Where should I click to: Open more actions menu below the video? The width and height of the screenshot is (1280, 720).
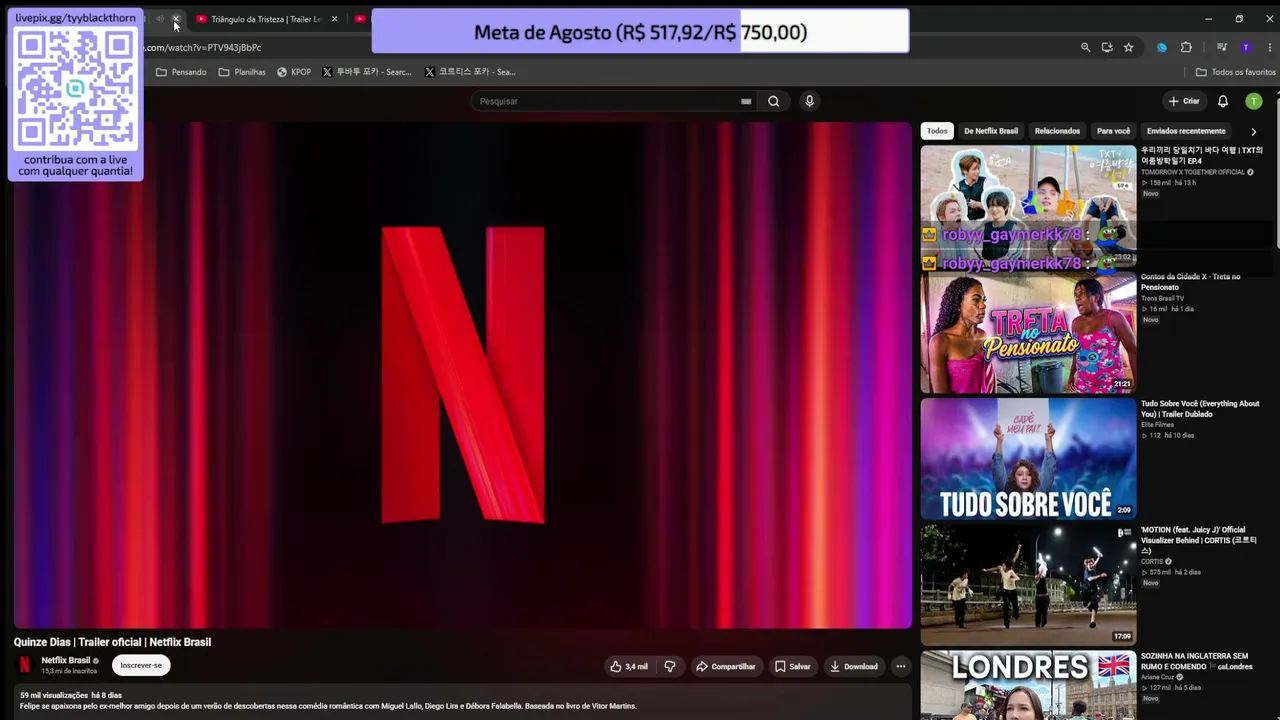pos(900,666)
